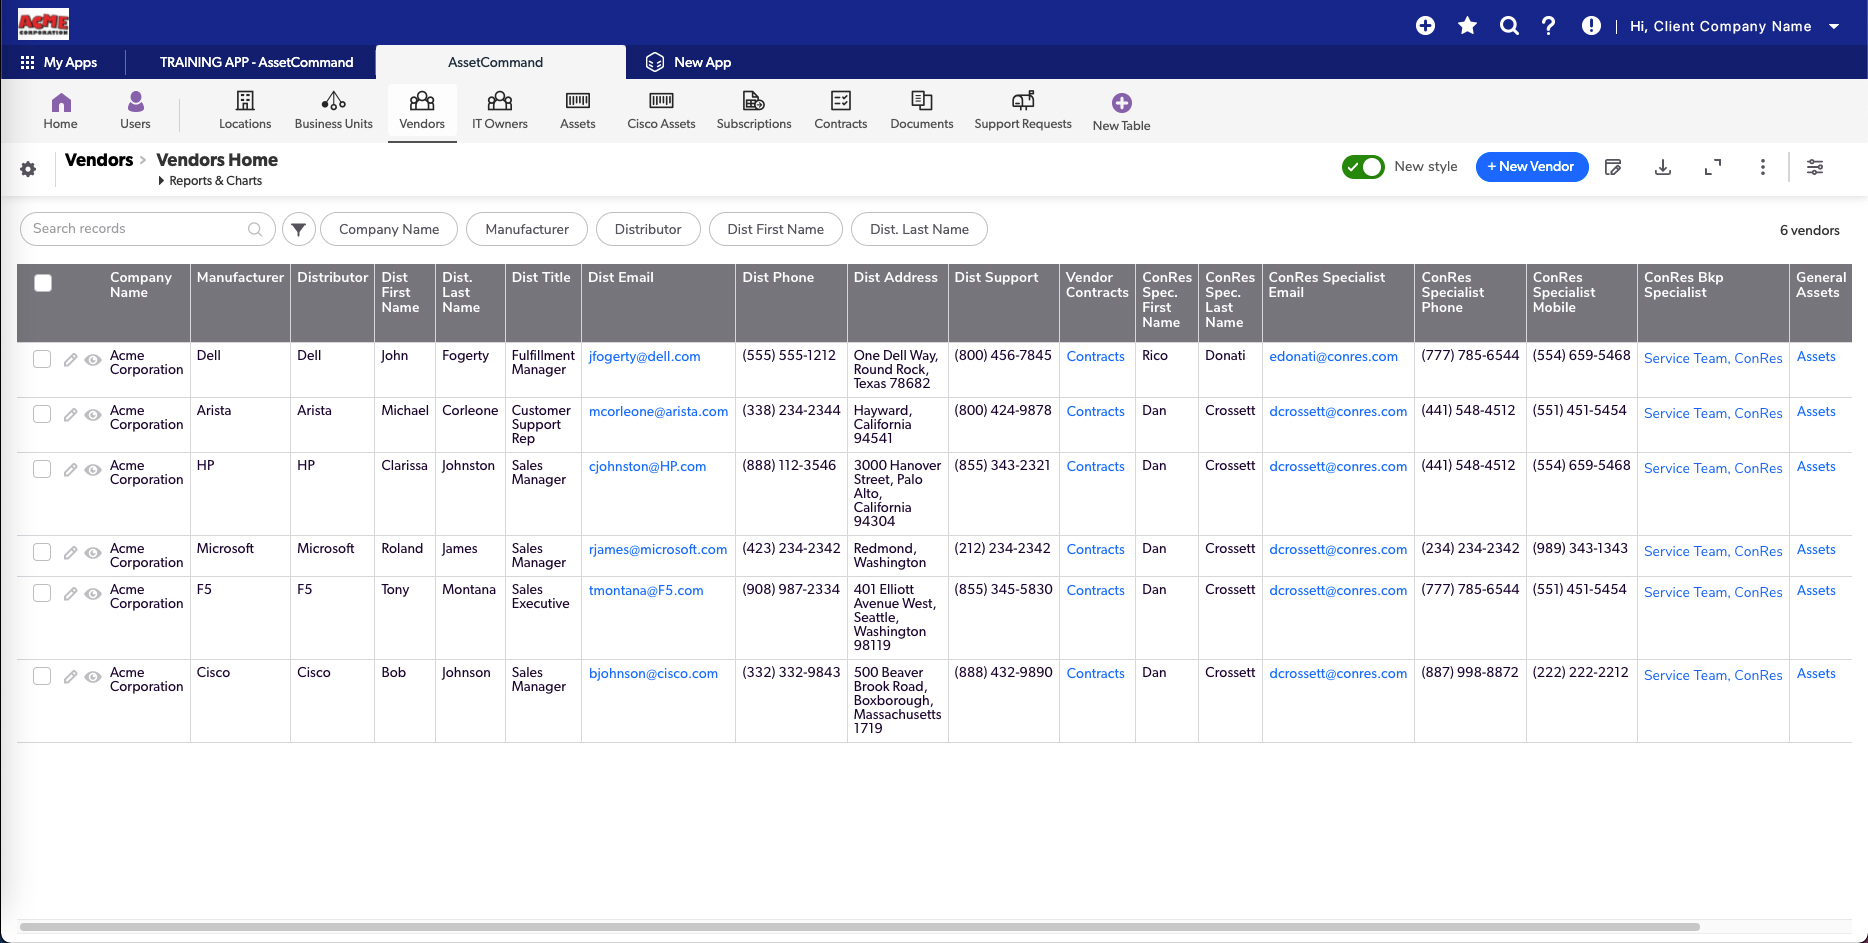The width and height of the screenshot is (1868, 943).
Task: Select the Vendors table tab
Action: tap(422, 111)
